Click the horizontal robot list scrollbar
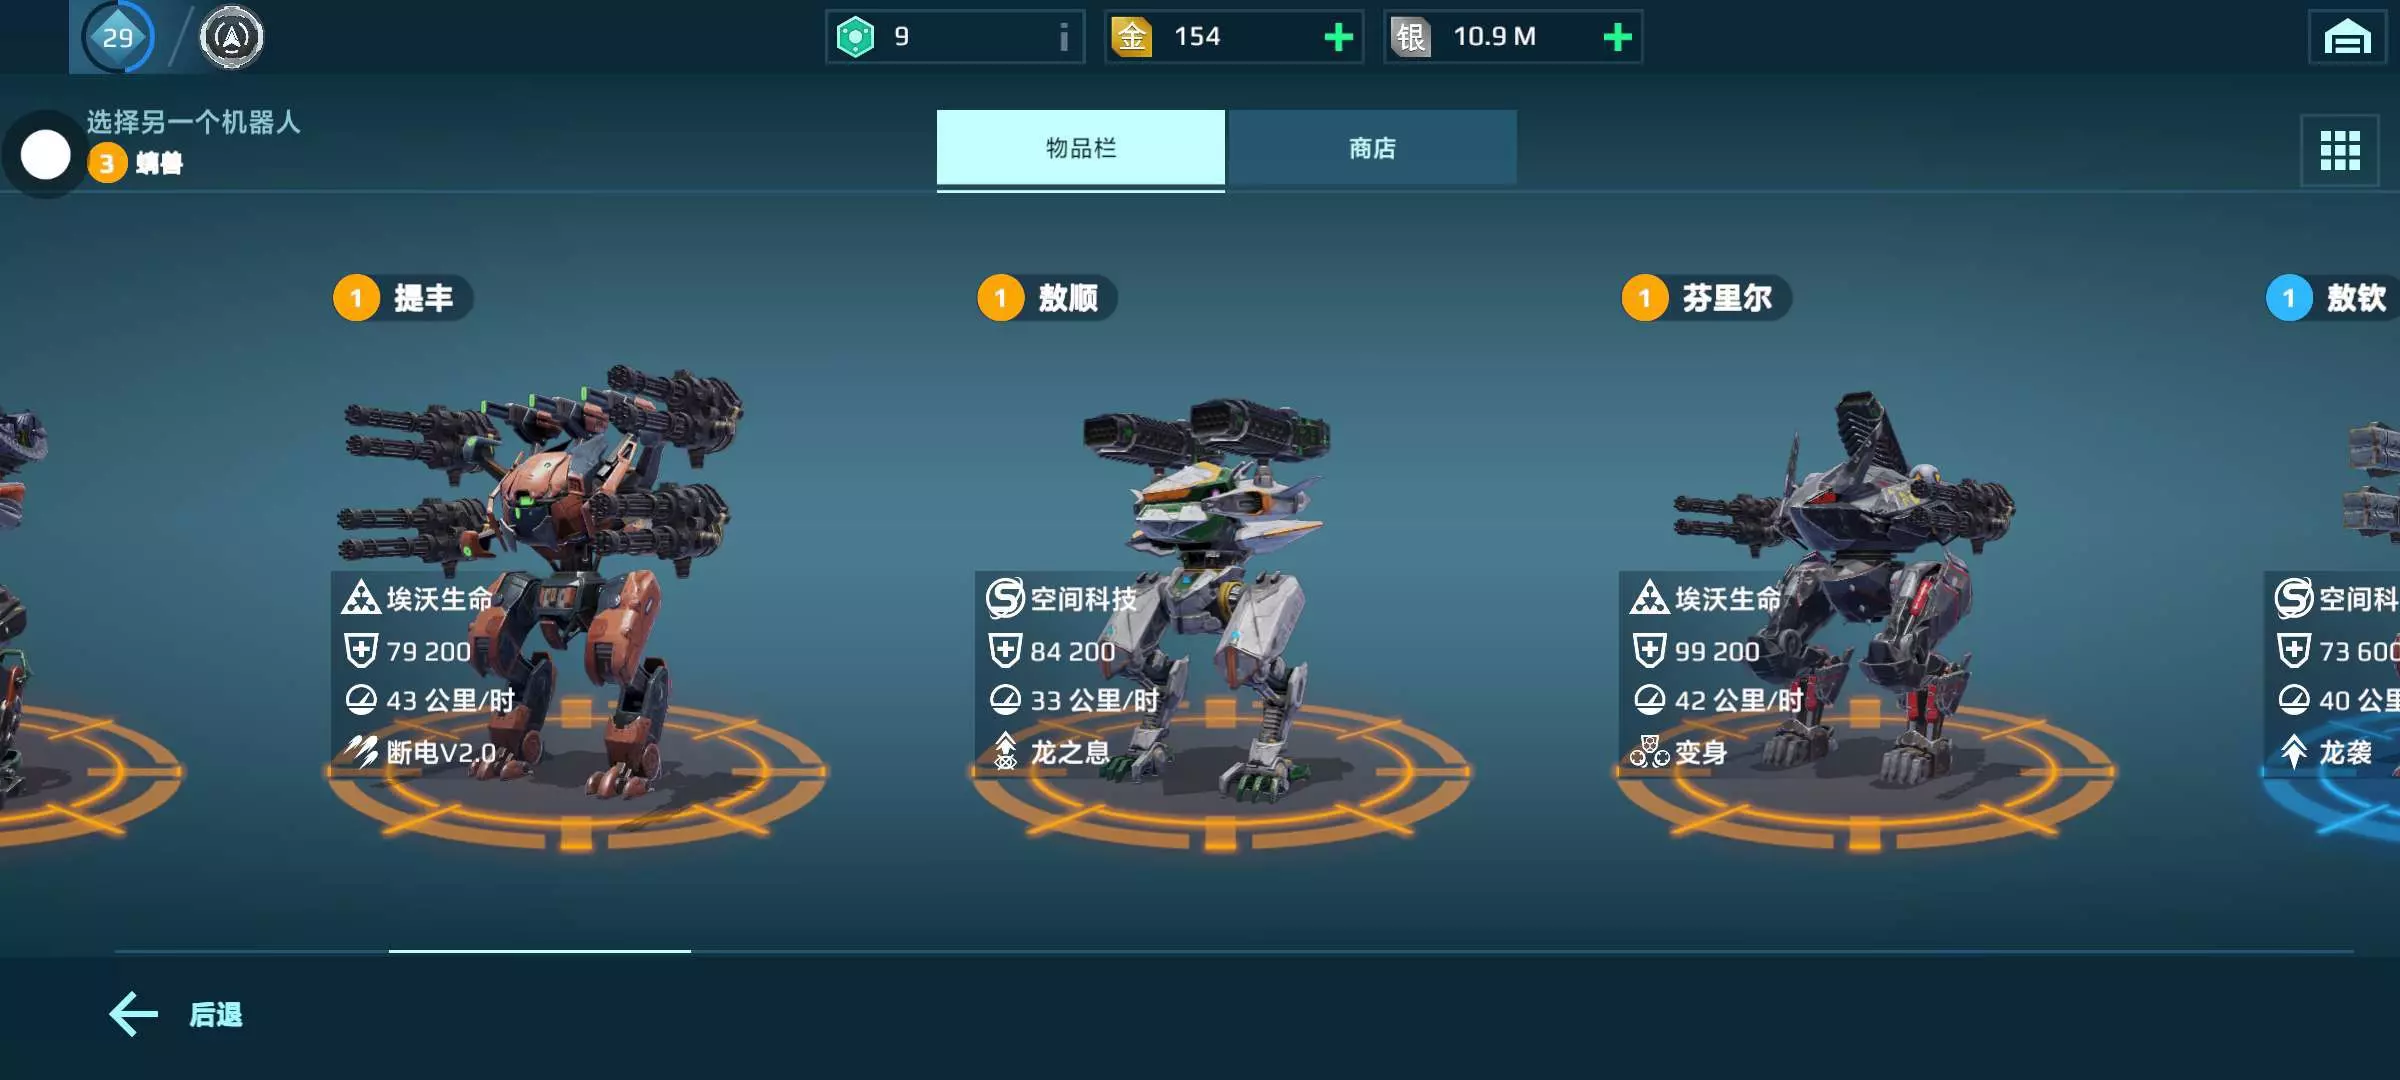 click(x=1234, y=951)
